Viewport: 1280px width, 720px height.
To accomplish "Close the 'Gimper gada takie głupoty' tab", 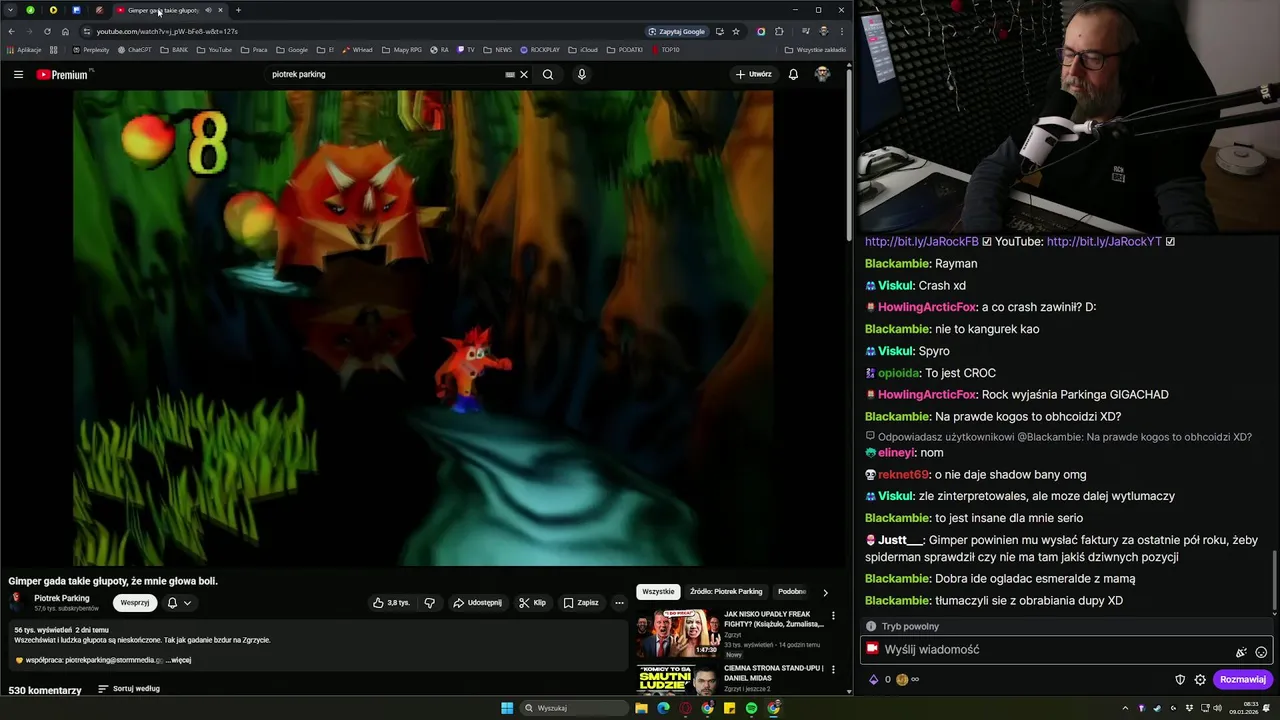I will pos(220,10).
